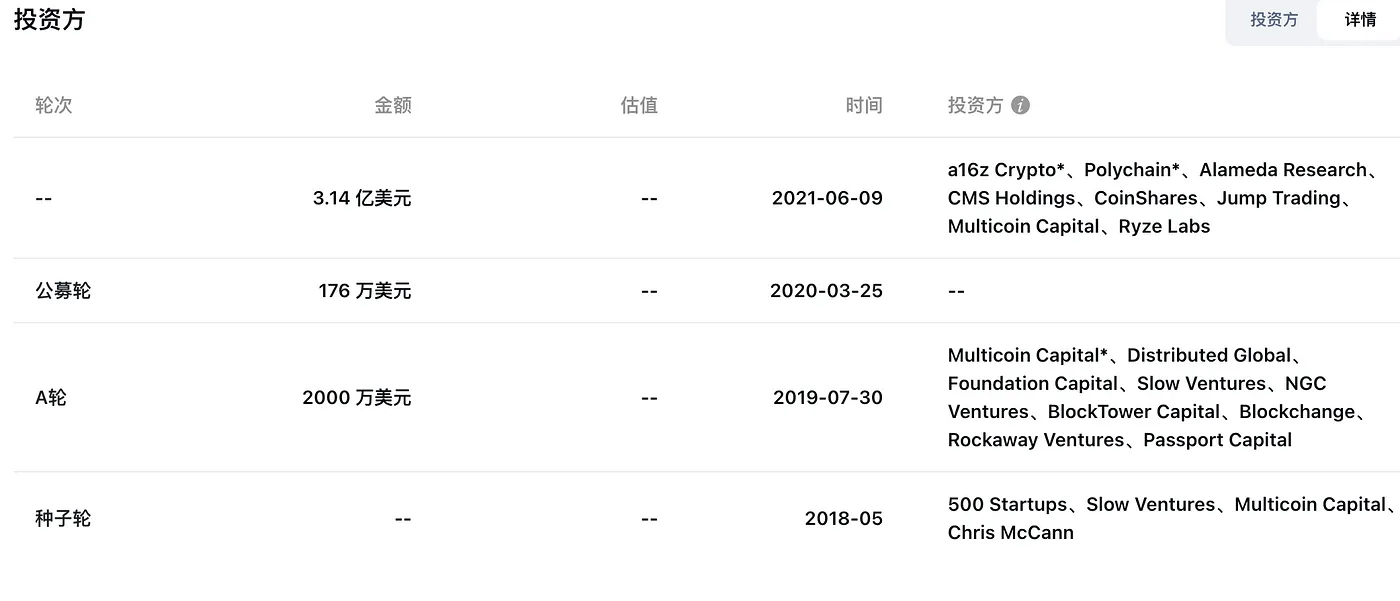This screenshot has width=1400, height=601.
Task: Click the 轮次 column header
Action: tap(54, 105)
